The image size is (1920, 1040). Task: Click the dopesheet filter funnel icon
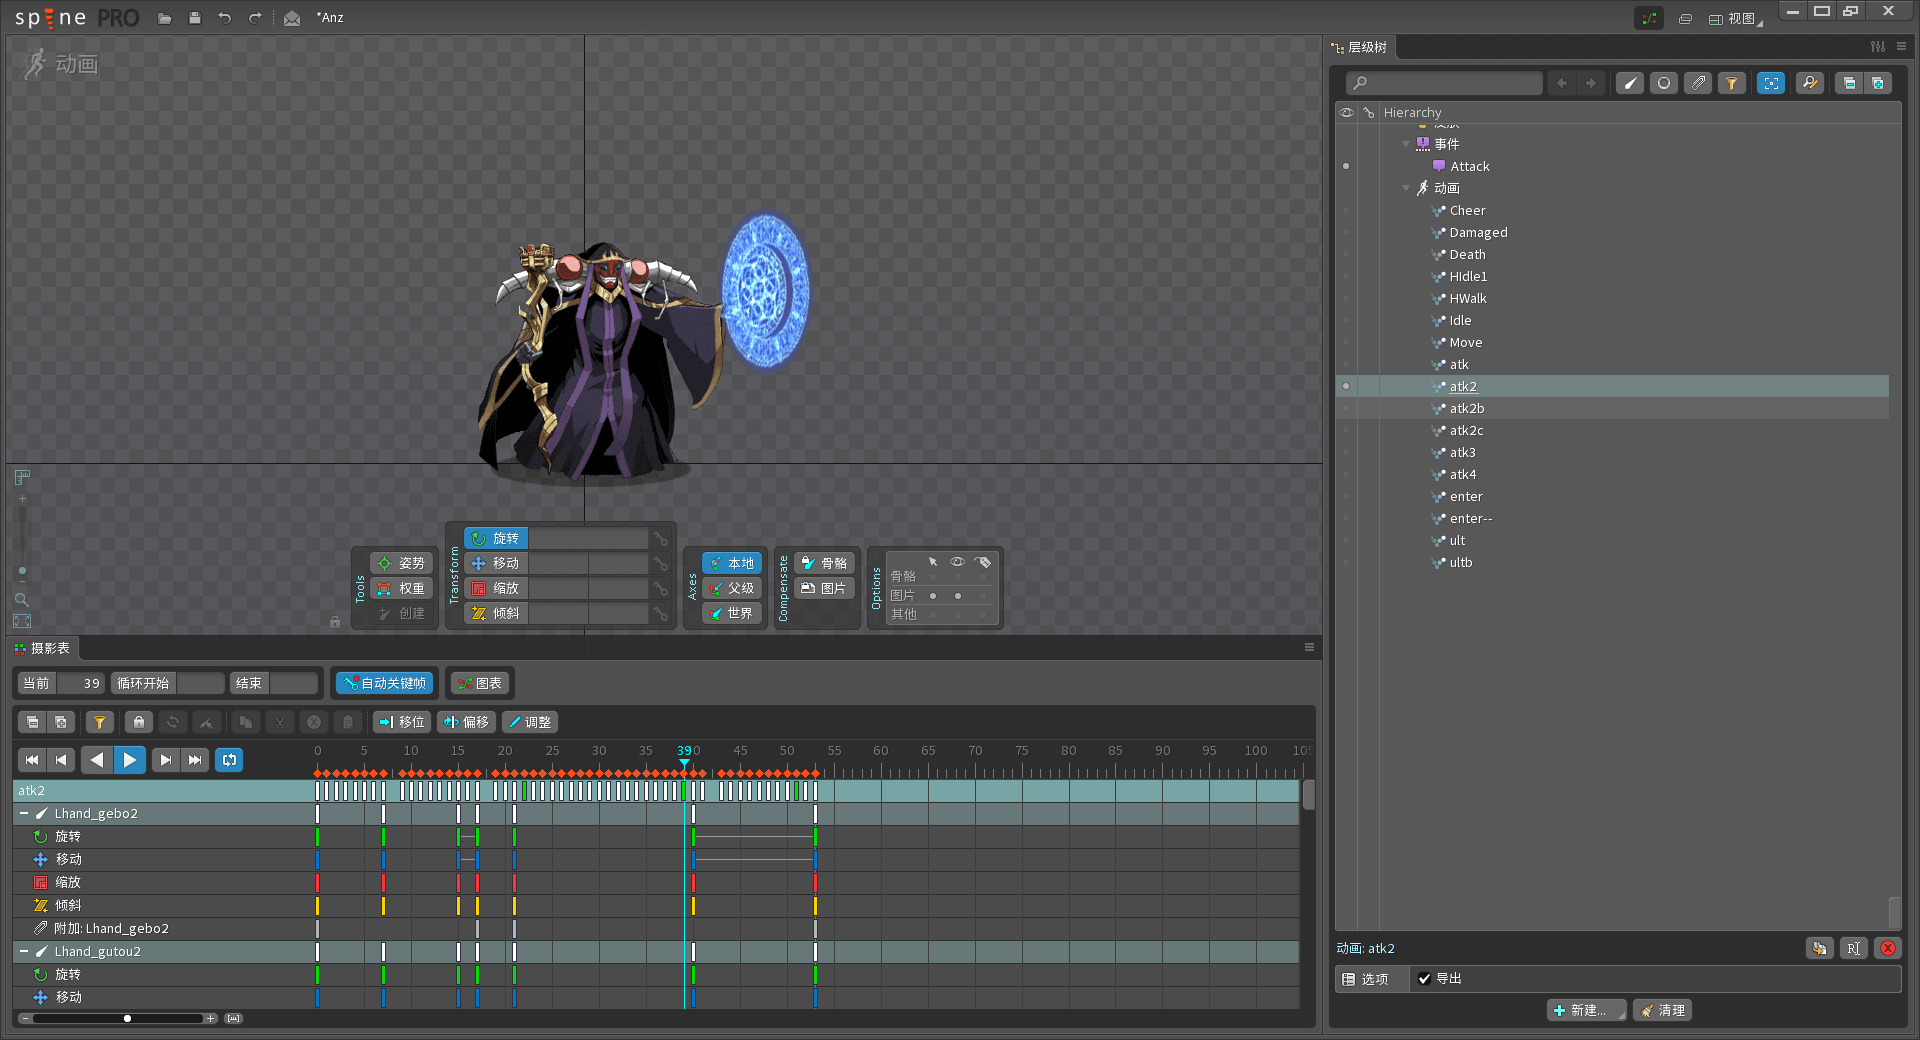click(99, 722)
